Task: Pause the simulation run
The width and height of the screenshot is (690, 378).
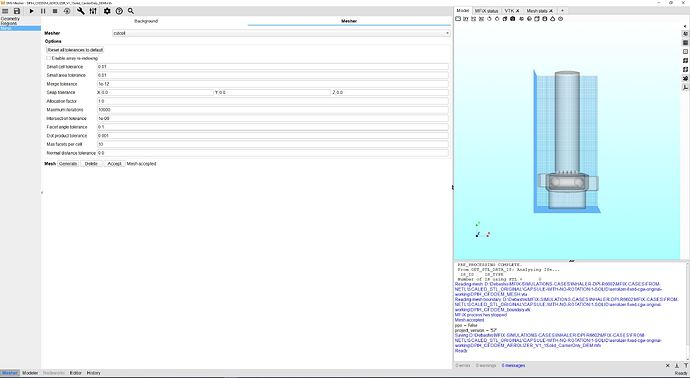Action: coord(43,11)
